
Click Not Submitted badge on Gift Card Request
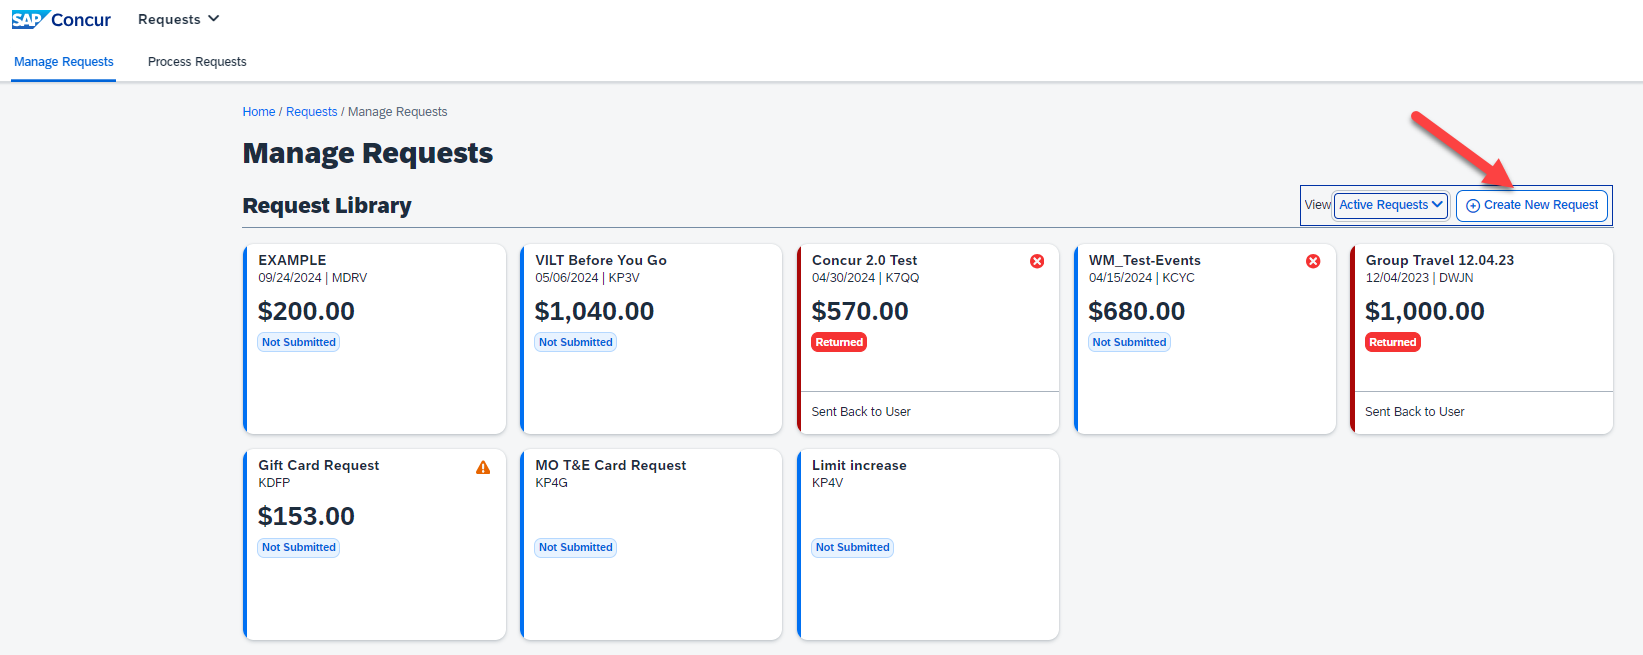[x=299, y=547]
